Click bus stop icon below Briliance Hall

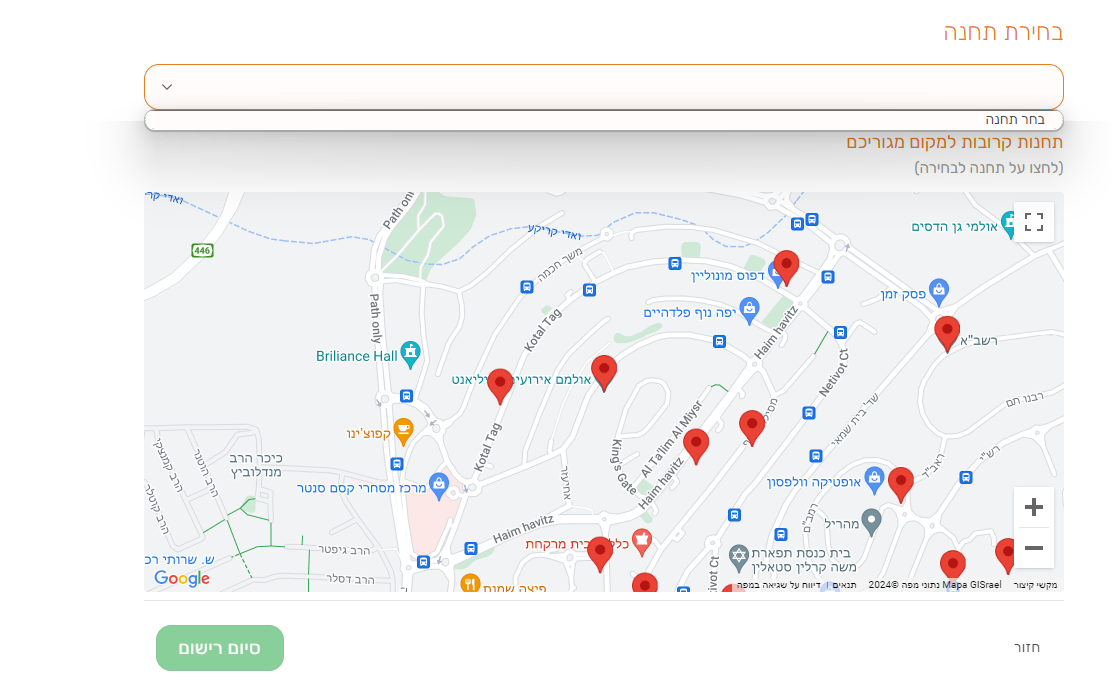pyautogui.click(x=406, y=396)
